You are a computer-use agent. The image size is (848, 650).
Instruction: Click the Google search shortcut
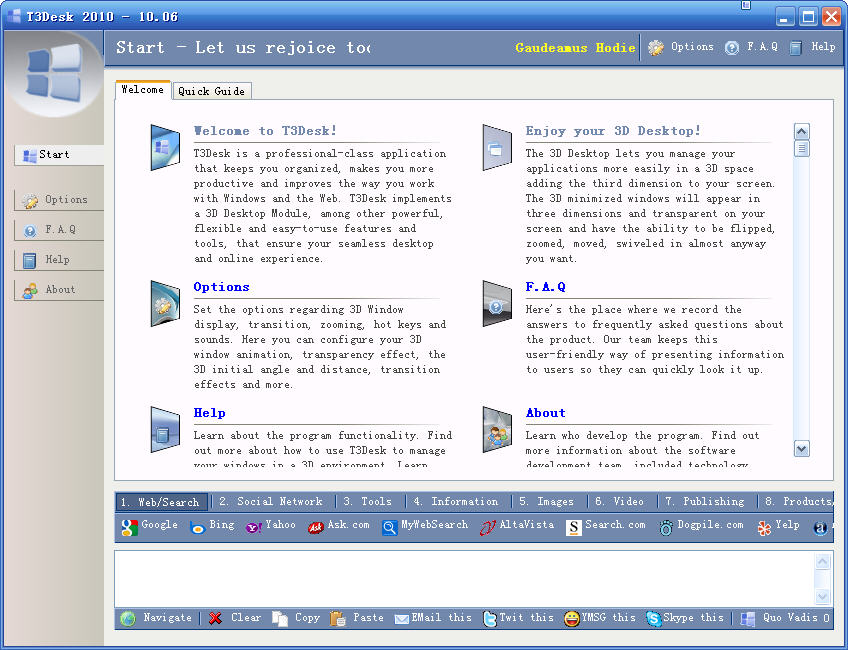[x=150, y=526]
